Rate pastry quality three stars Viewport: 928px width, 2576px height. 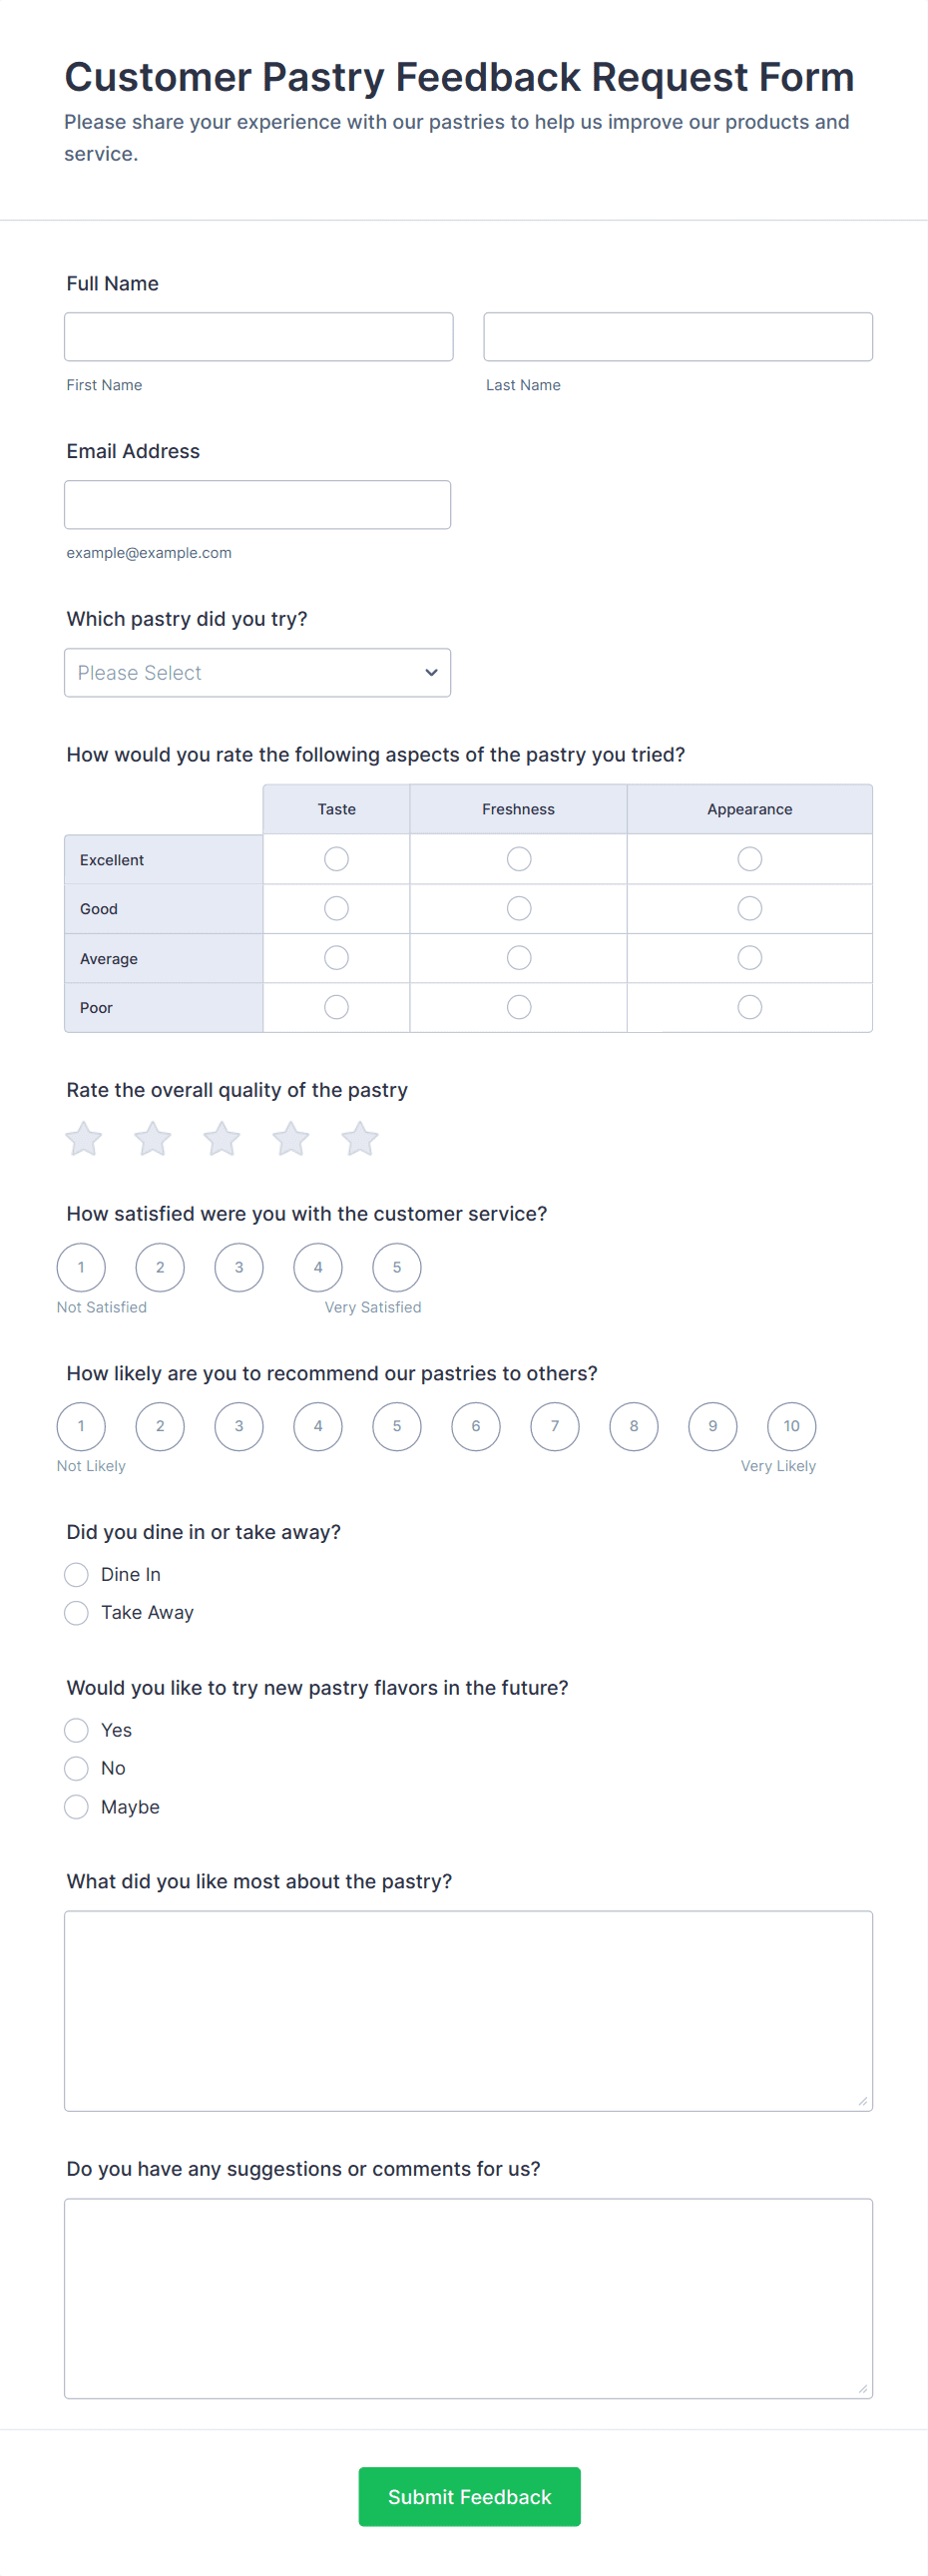coord(222,1139)
